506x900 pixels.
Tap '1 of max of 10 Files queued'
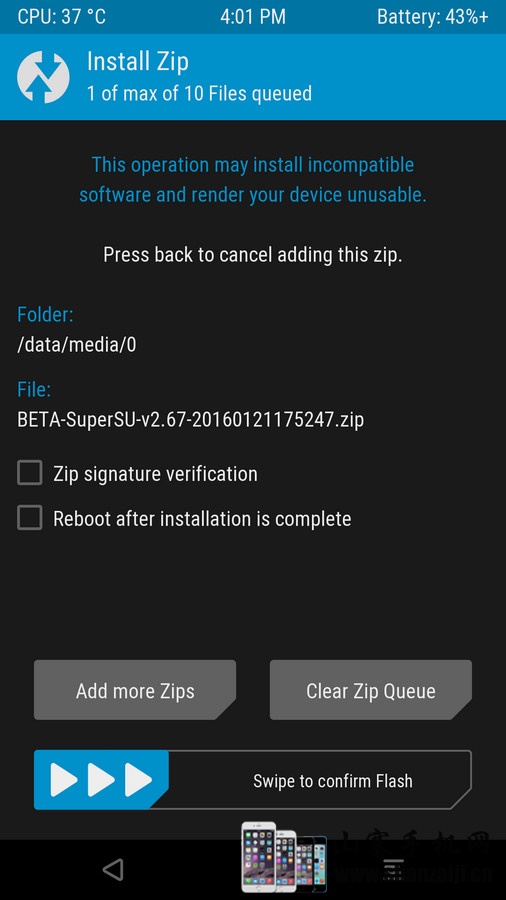199,93
